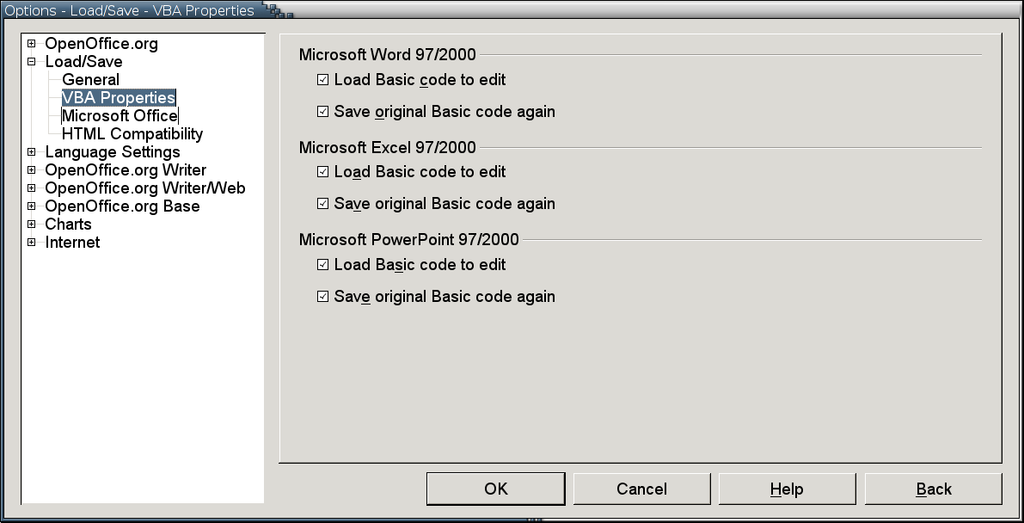Viewport: 1024px width, 523px height.
Task: Expand the OpenOffice.org Writer/Web node
Action: pyautogui.click(x=32, y=188)
